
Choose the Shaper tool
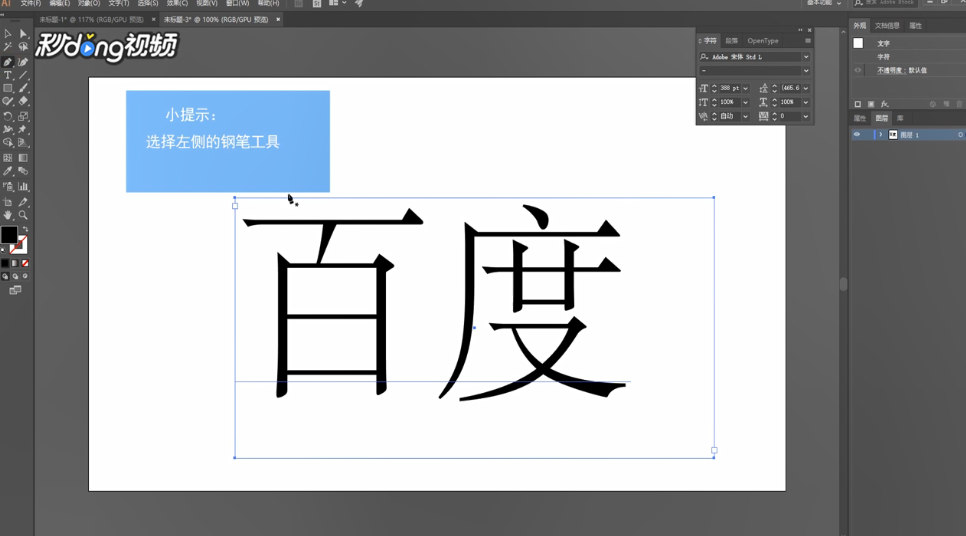tap(8, 101)
